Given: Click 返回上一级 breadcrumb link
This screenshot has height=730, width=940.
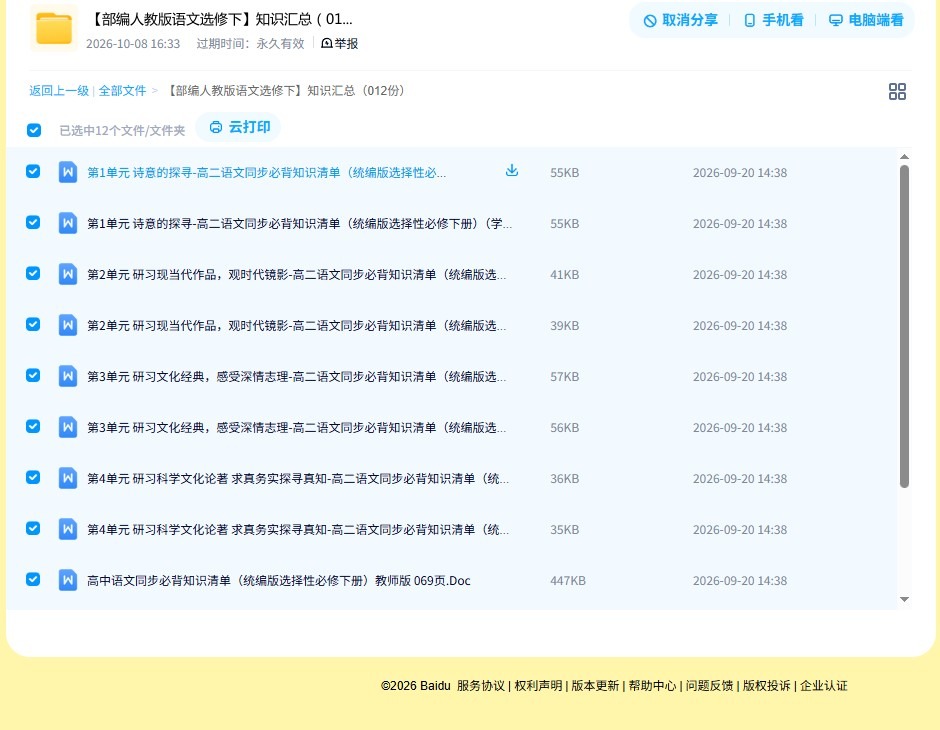Looking at the screenshot, I should (59, 91).
